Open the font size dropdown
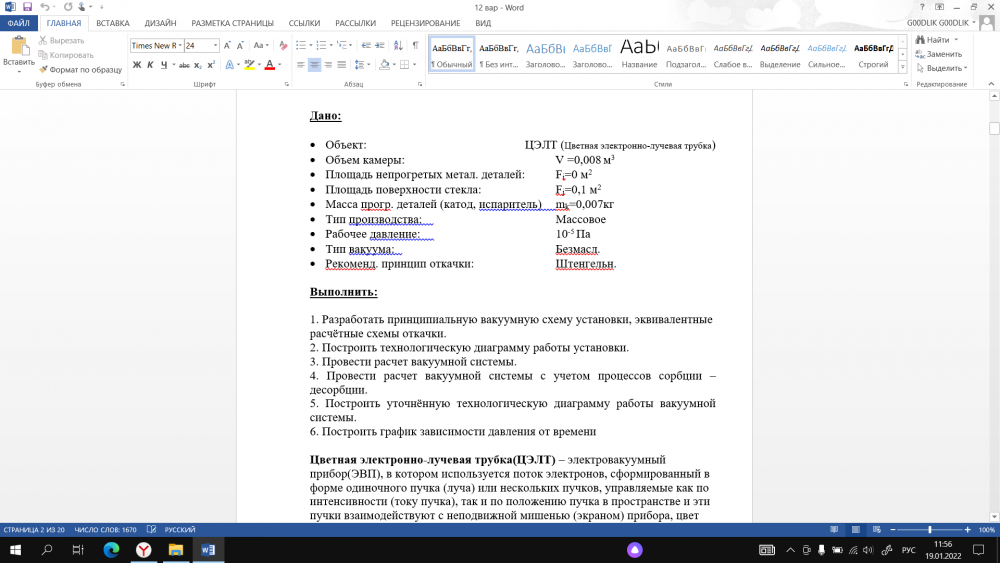 215,45
